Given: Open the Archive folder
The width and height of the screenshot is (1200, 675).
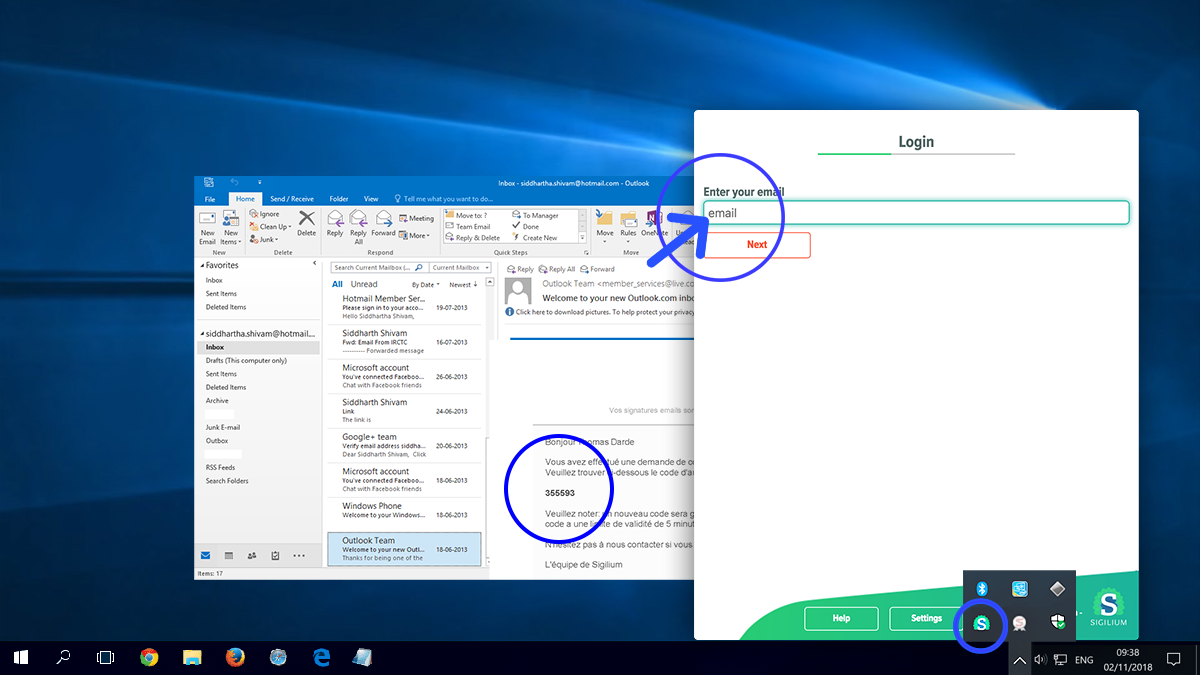Looking at the screenshot, I should pos(217,401).
